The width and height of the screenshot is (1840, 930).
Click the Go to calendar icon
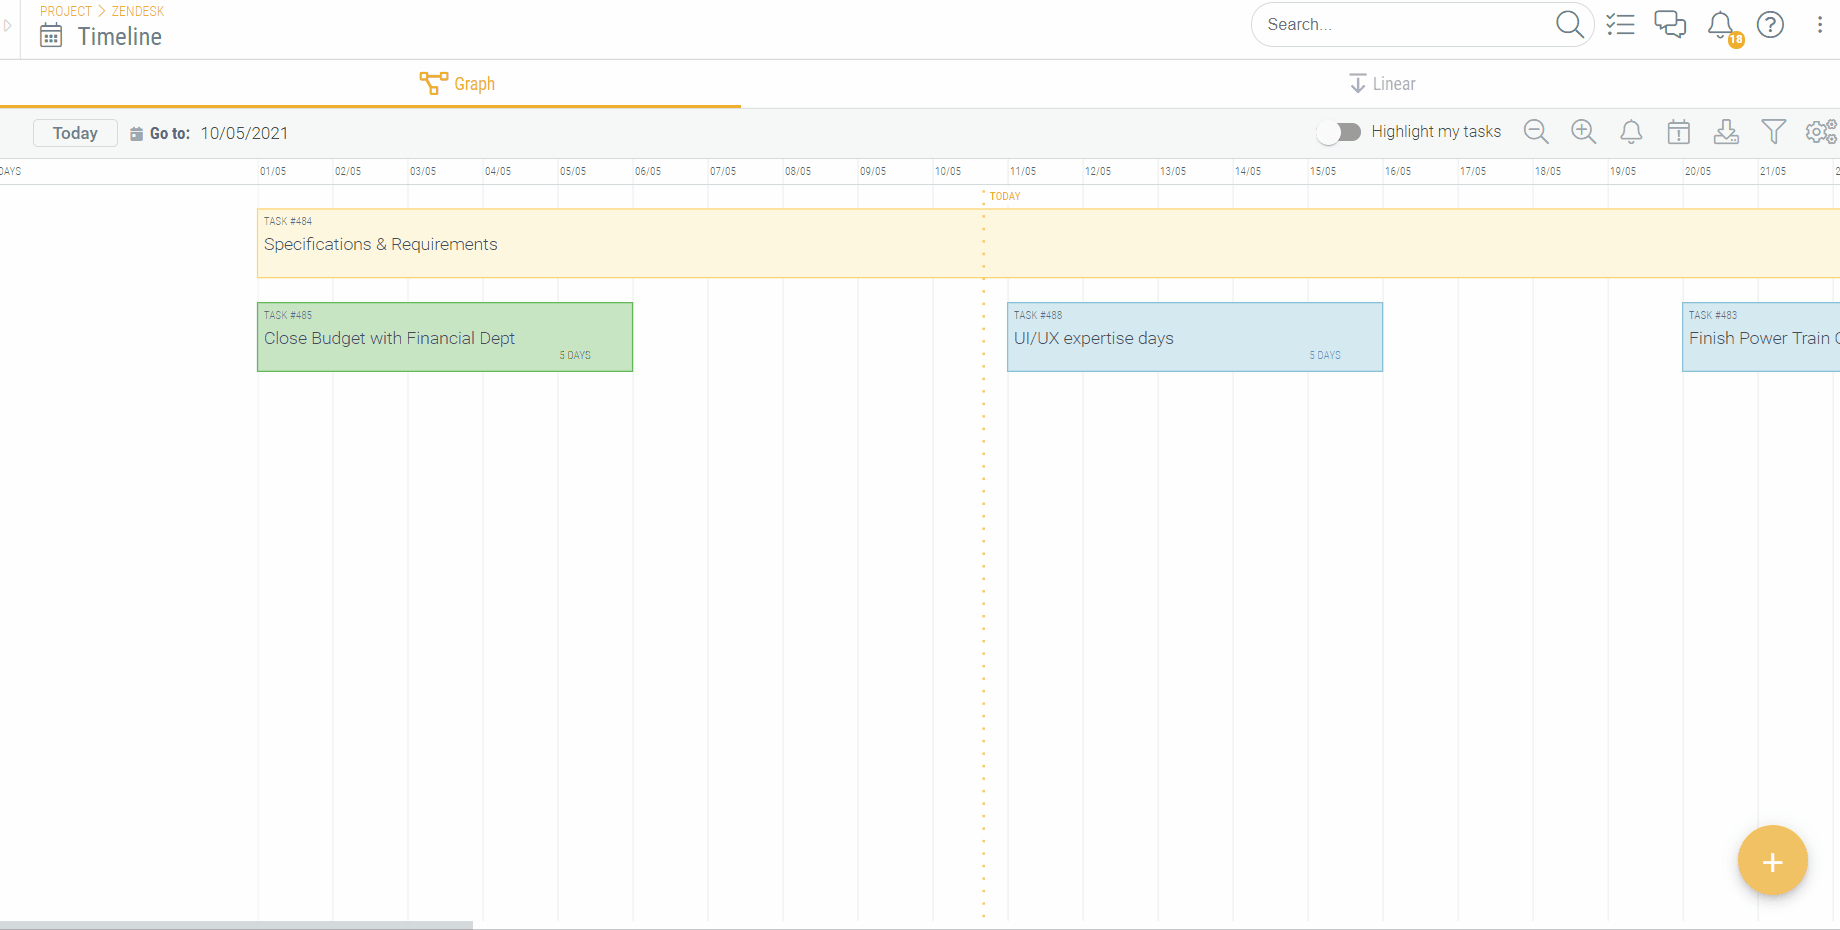pyautogui.click(x=137, y=134)
